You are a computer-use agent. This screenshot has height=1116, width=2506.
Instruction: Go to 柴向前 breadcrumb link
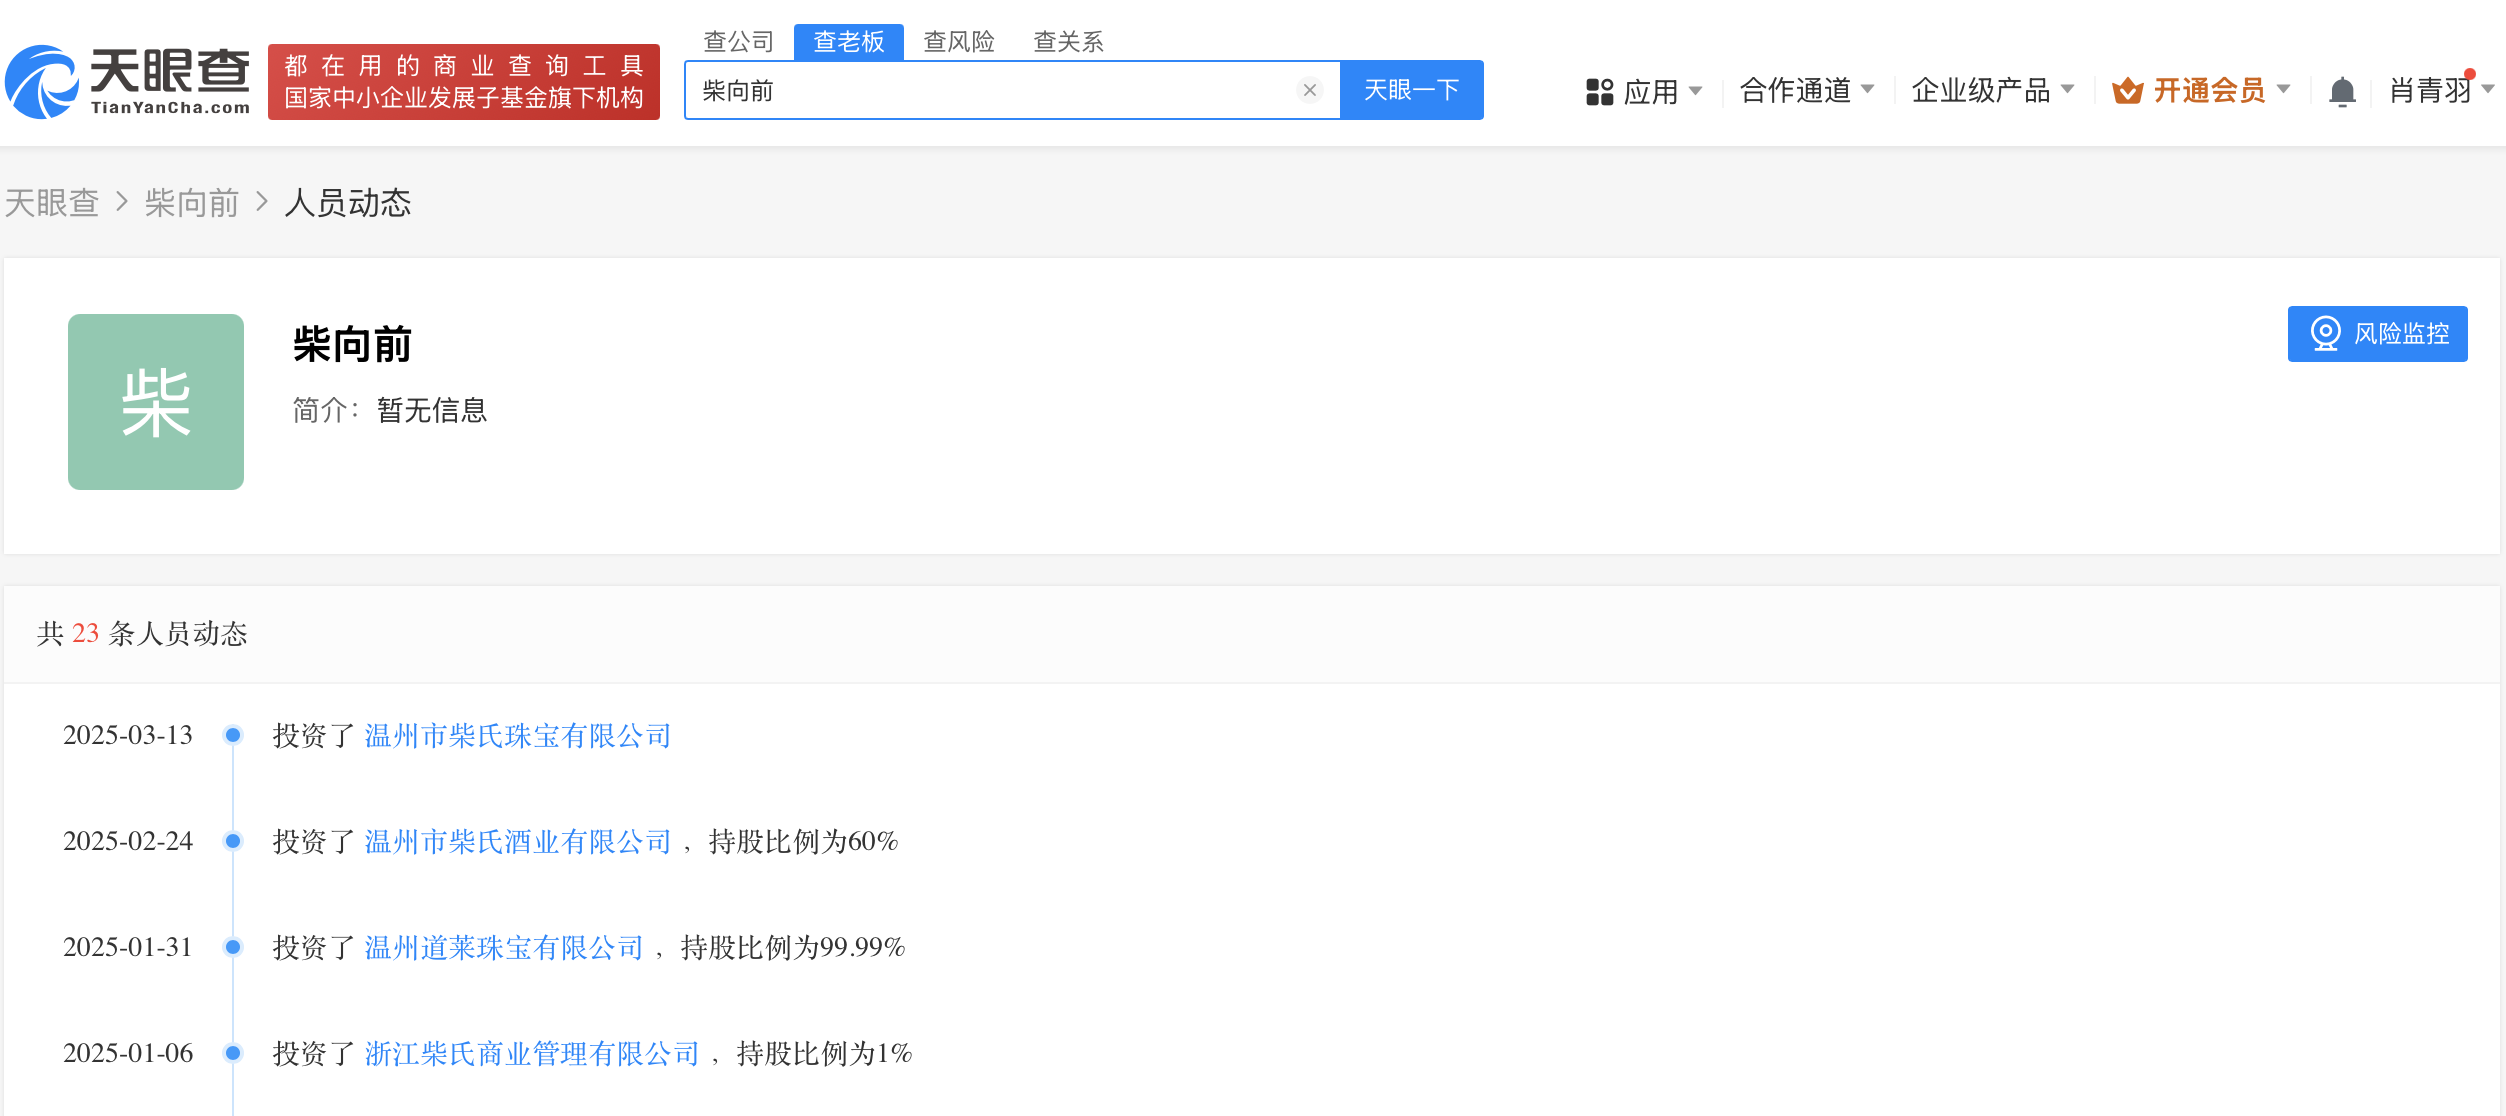pyautogui.click(x=192, y=203)
